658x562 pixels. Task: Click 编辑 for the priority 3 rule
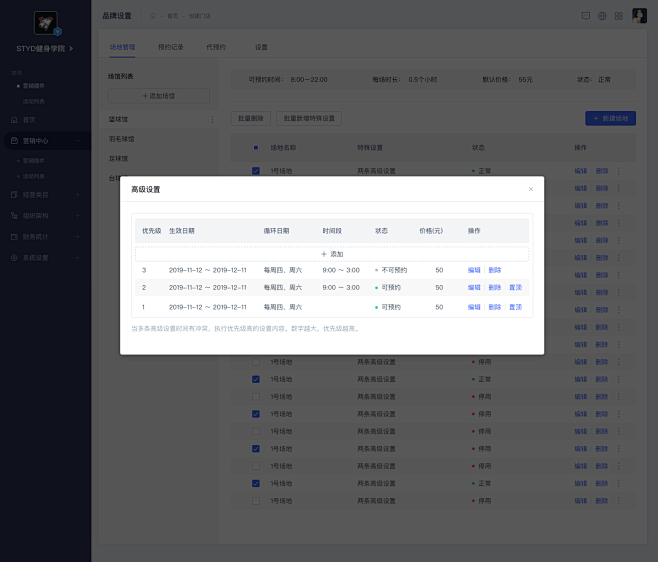tap(474, 270)
